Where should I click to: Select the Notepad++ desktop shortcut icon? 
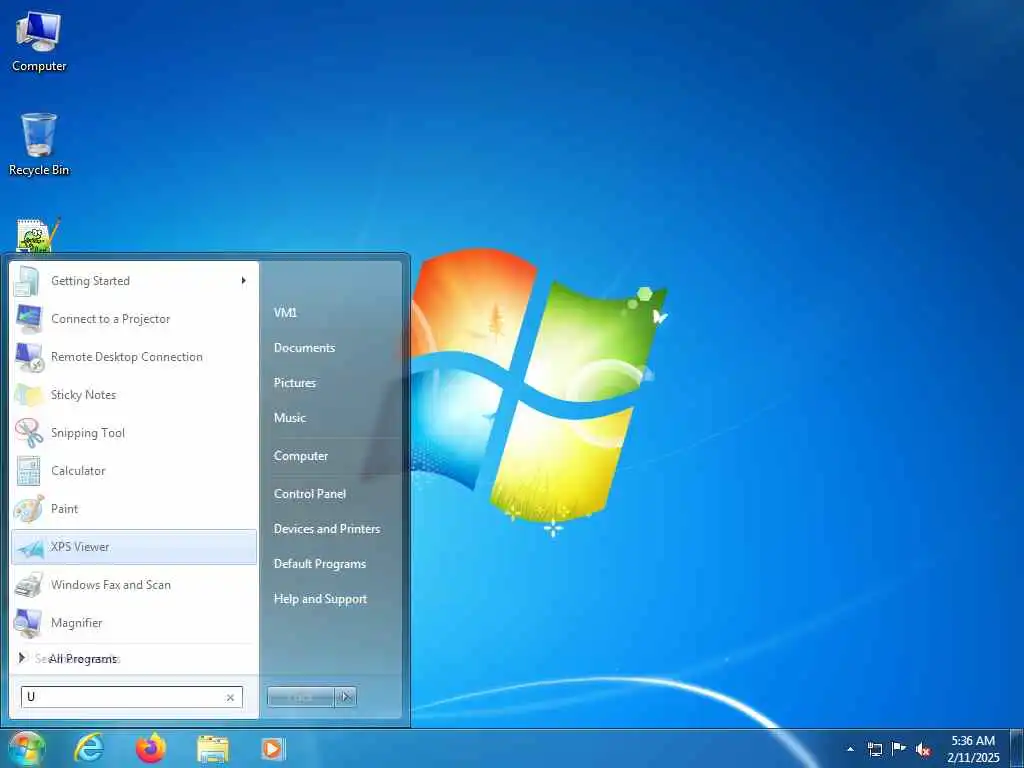point(37,235)
